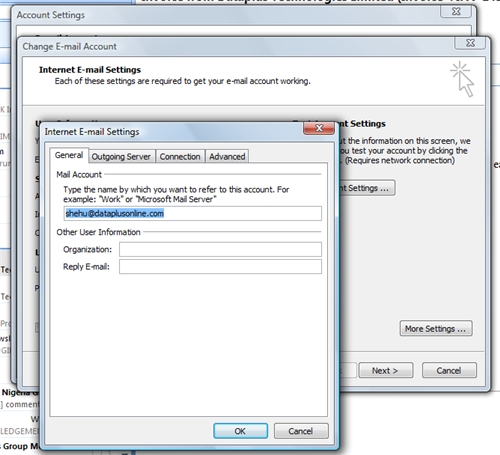This screenshot has height=455, width=500.
Task: Switch to the Outgoing Server tab
Action: pos(121,156)
